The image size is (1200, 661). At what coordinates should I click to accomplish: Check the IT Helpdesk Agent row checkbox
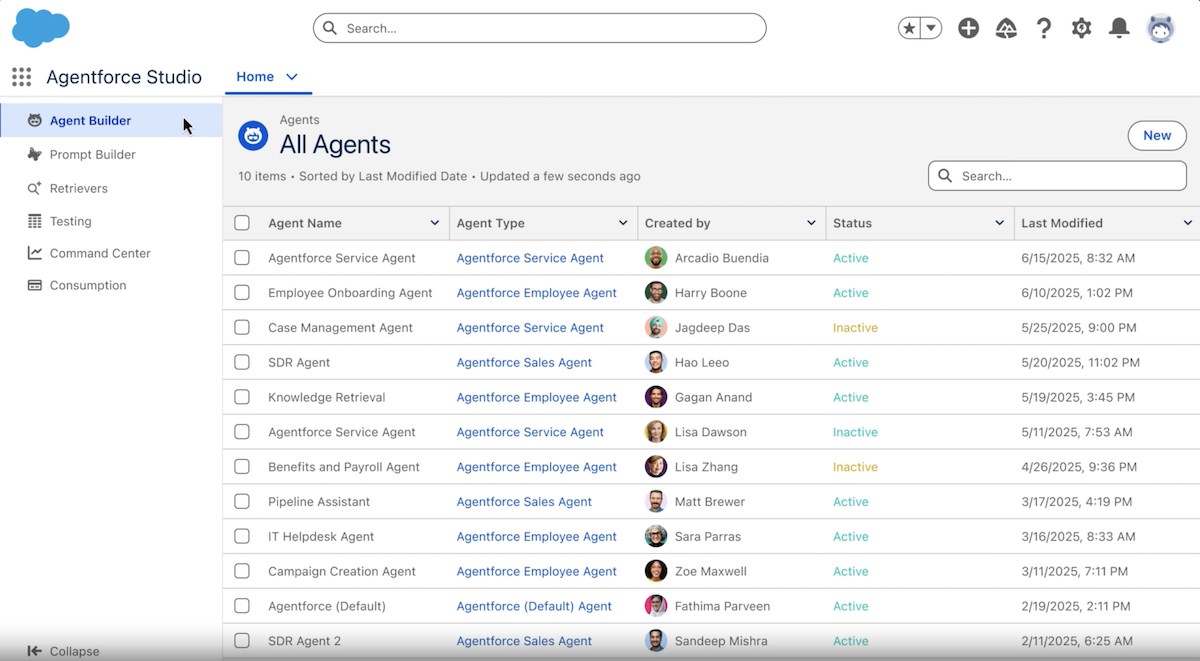pyautogui.click(x=242, y=536)
